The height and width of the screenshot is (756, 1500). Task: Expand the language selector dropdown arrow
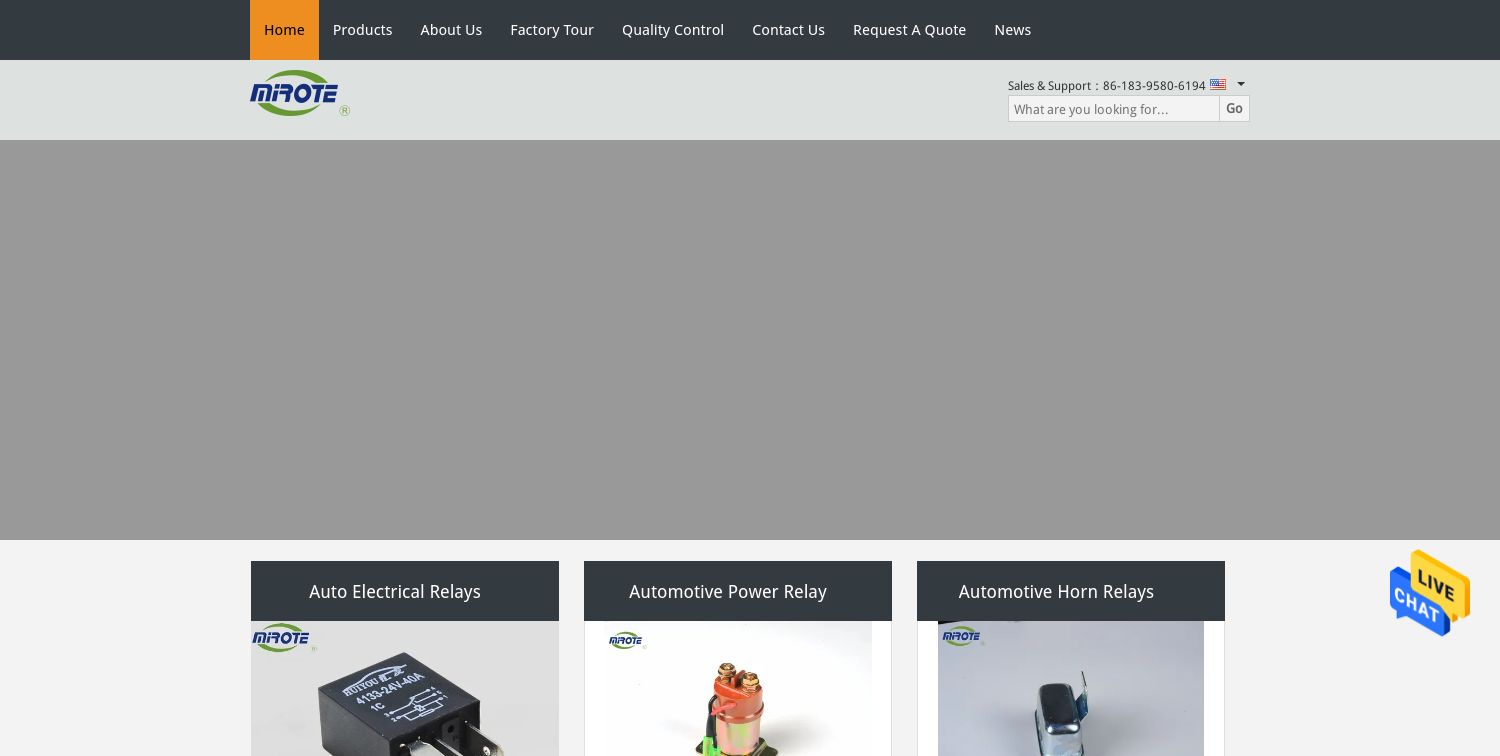pyautogui.click(x=1240, y=85)
